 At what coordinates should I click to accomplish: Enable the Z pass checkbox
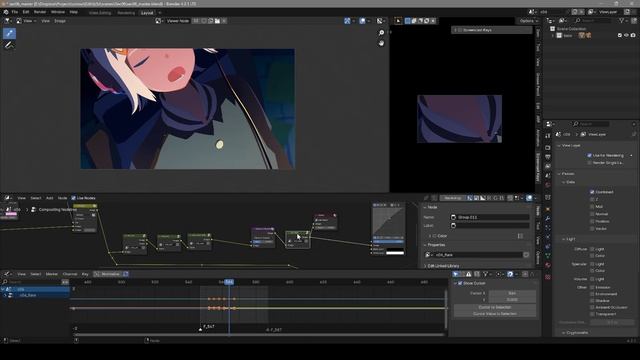[592, 199]
